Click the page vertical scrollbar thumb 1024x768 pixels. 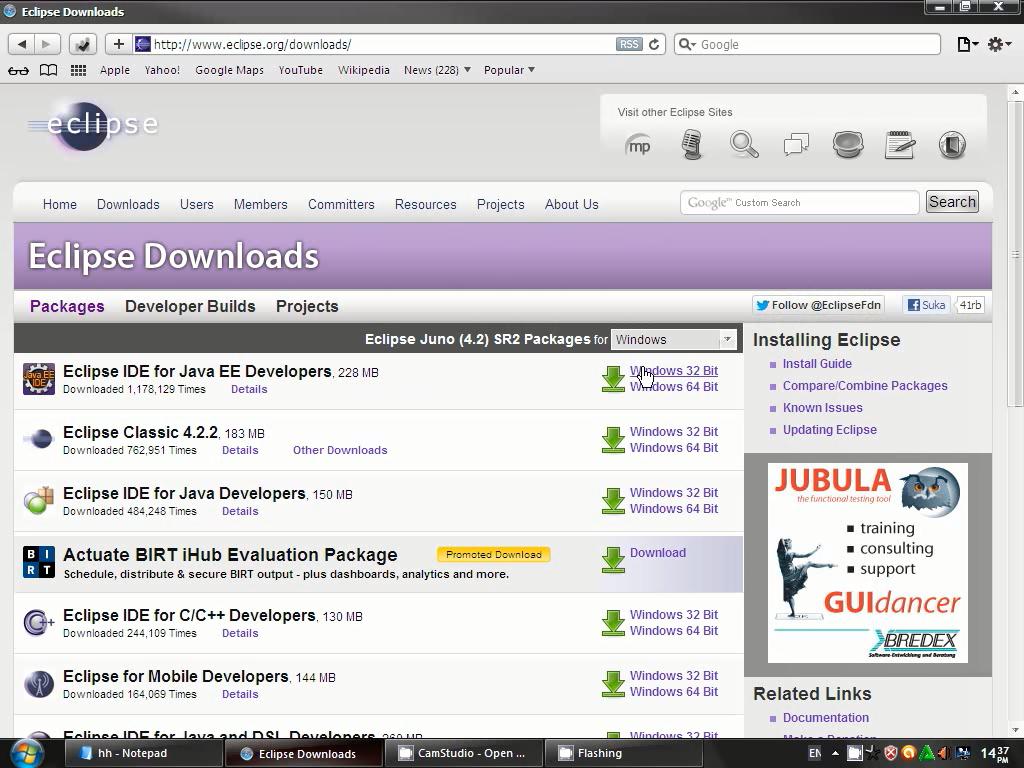click(x=1015, y=254)
